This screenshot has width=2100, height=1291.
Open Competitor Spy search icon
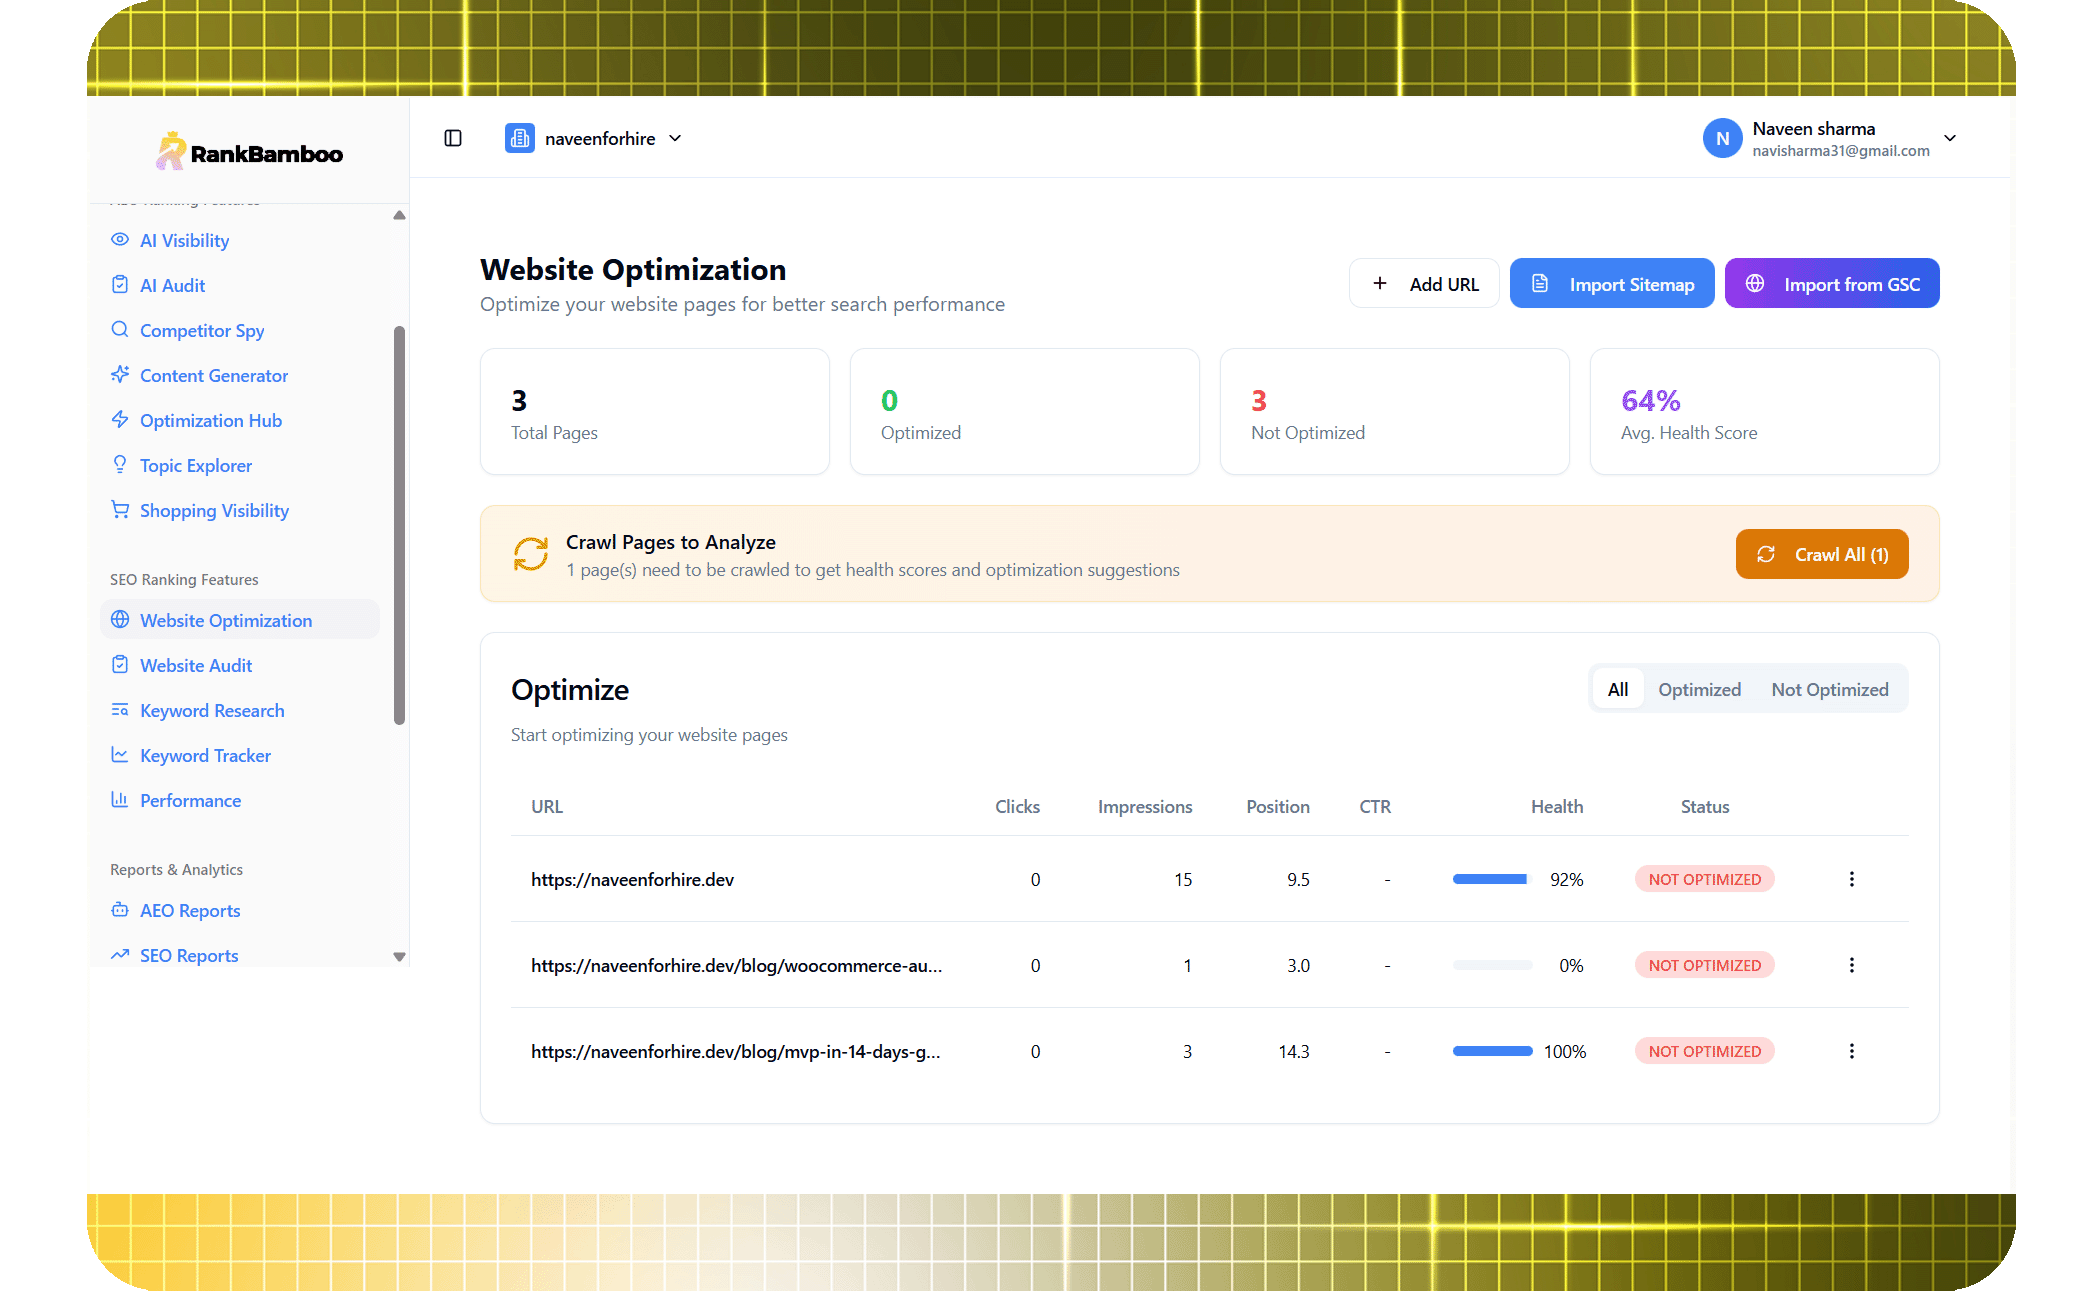(120, 330)
